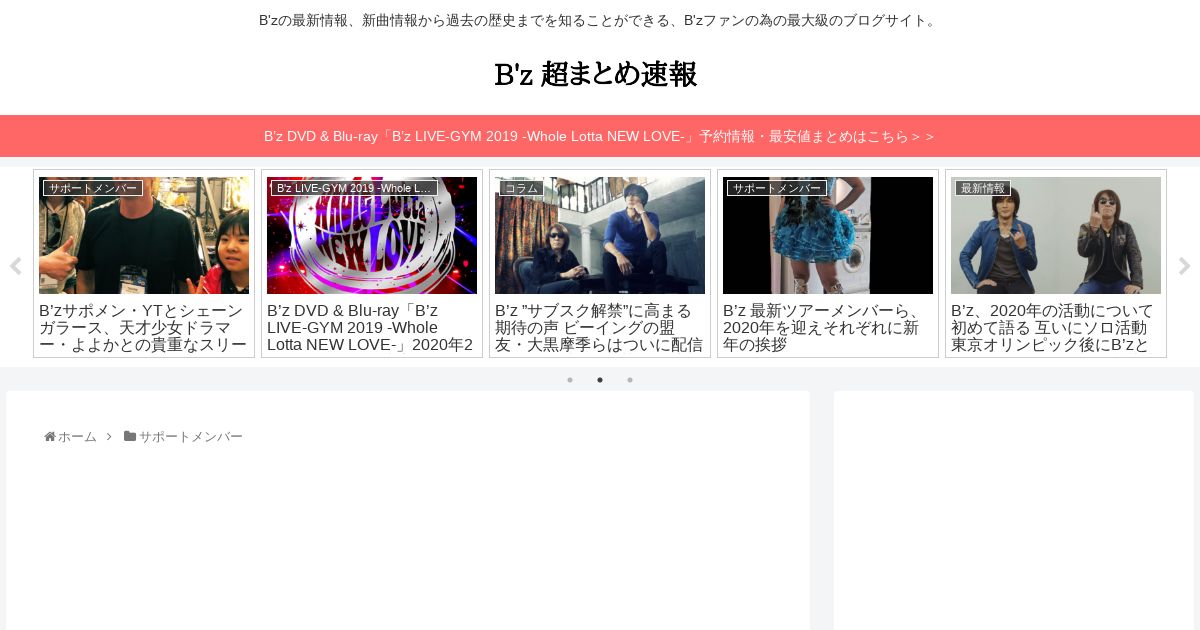1200x630 pixels.
Task: Click the site tagline text at top
Action: click(600, 20)
